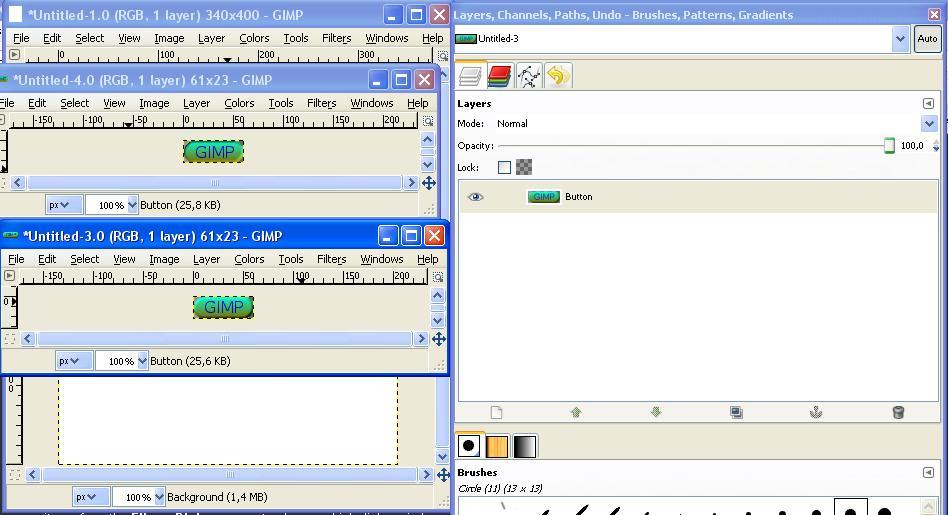The image size is (948, 515).
Task: Open zoom 100% dropdown in Untitled-1.0
Action: [x=160, y=497]
